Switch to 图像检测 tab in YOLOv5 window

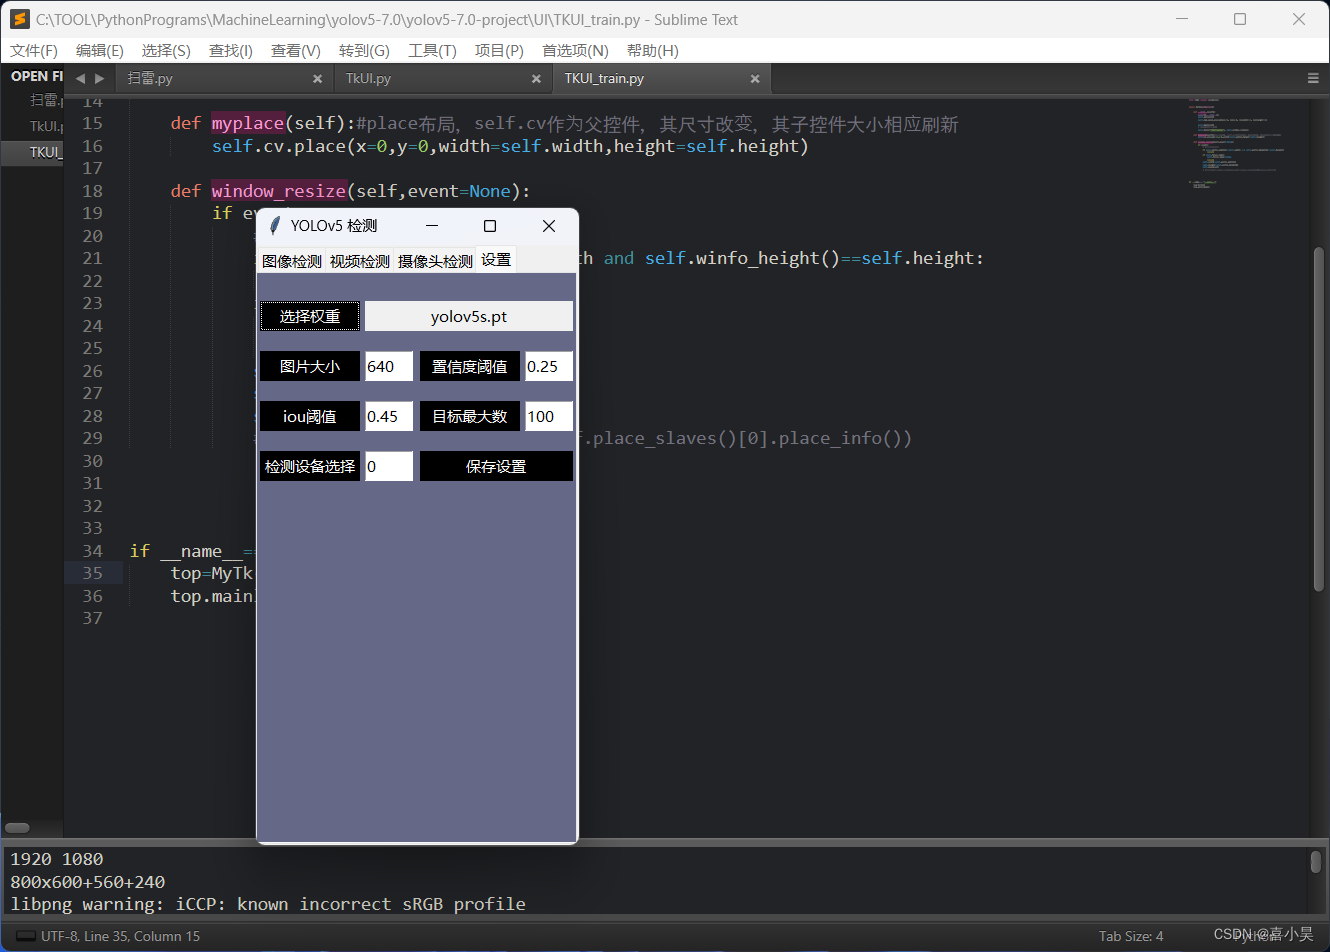(x=292, y=261)
